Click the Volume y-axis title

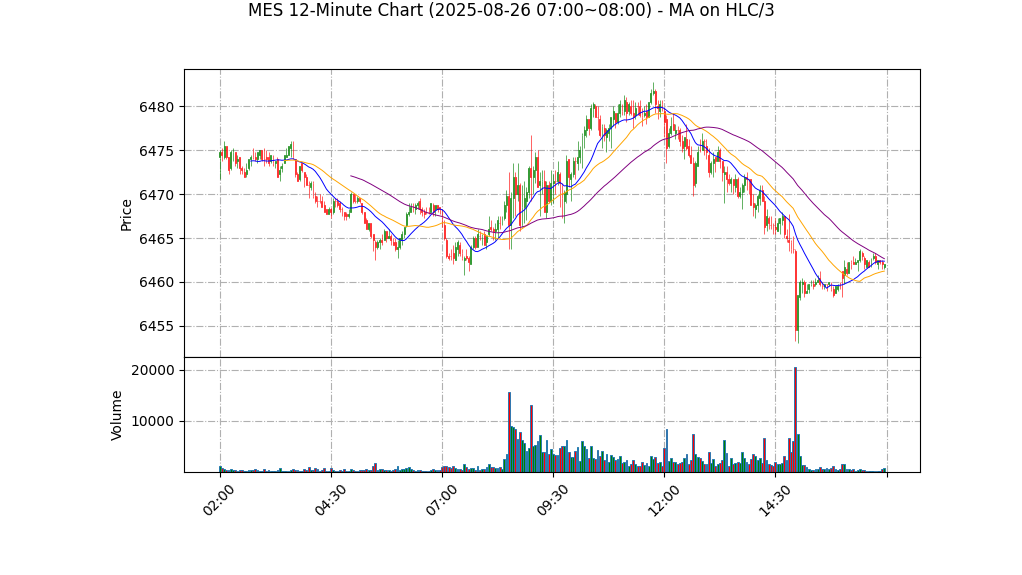[116, 415]
